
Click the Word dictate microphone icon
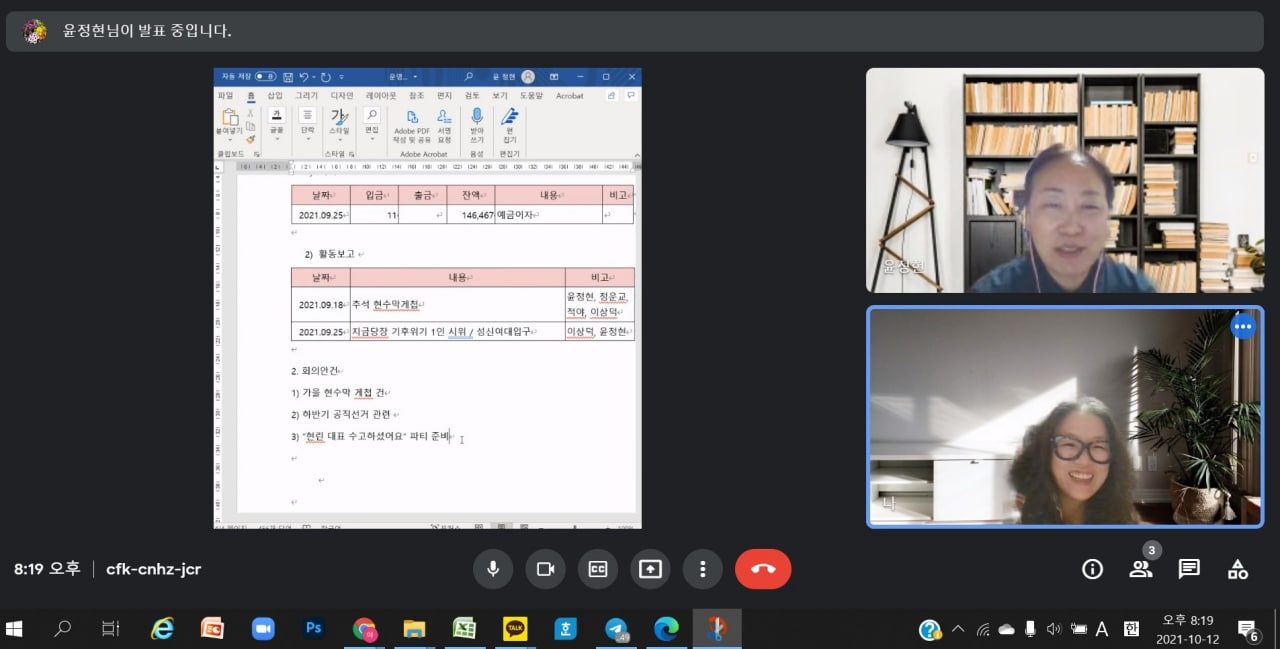click(476, 118)
